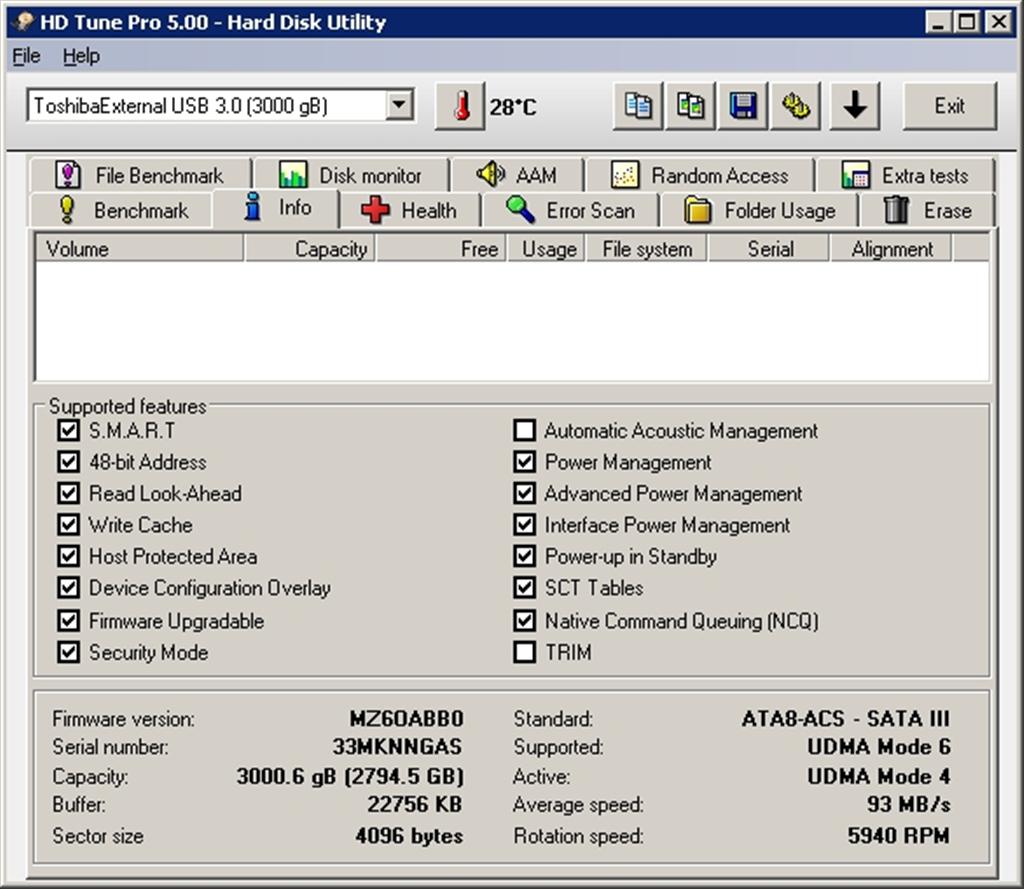Open the drive selection dropdown
Image resolution: width=1024 pixels, height=889 pixels.
399,105
